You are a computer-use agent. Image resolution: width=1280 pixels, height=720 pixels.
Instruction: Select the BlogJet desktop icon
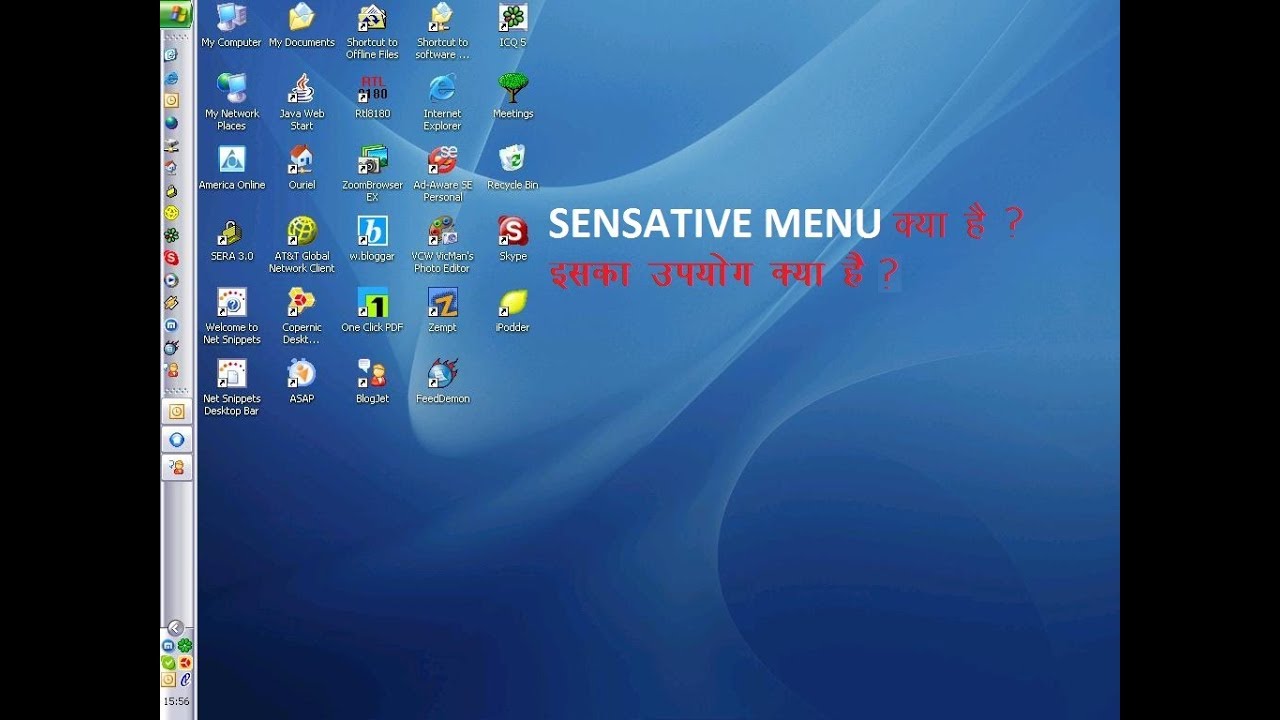coord(372,381)
